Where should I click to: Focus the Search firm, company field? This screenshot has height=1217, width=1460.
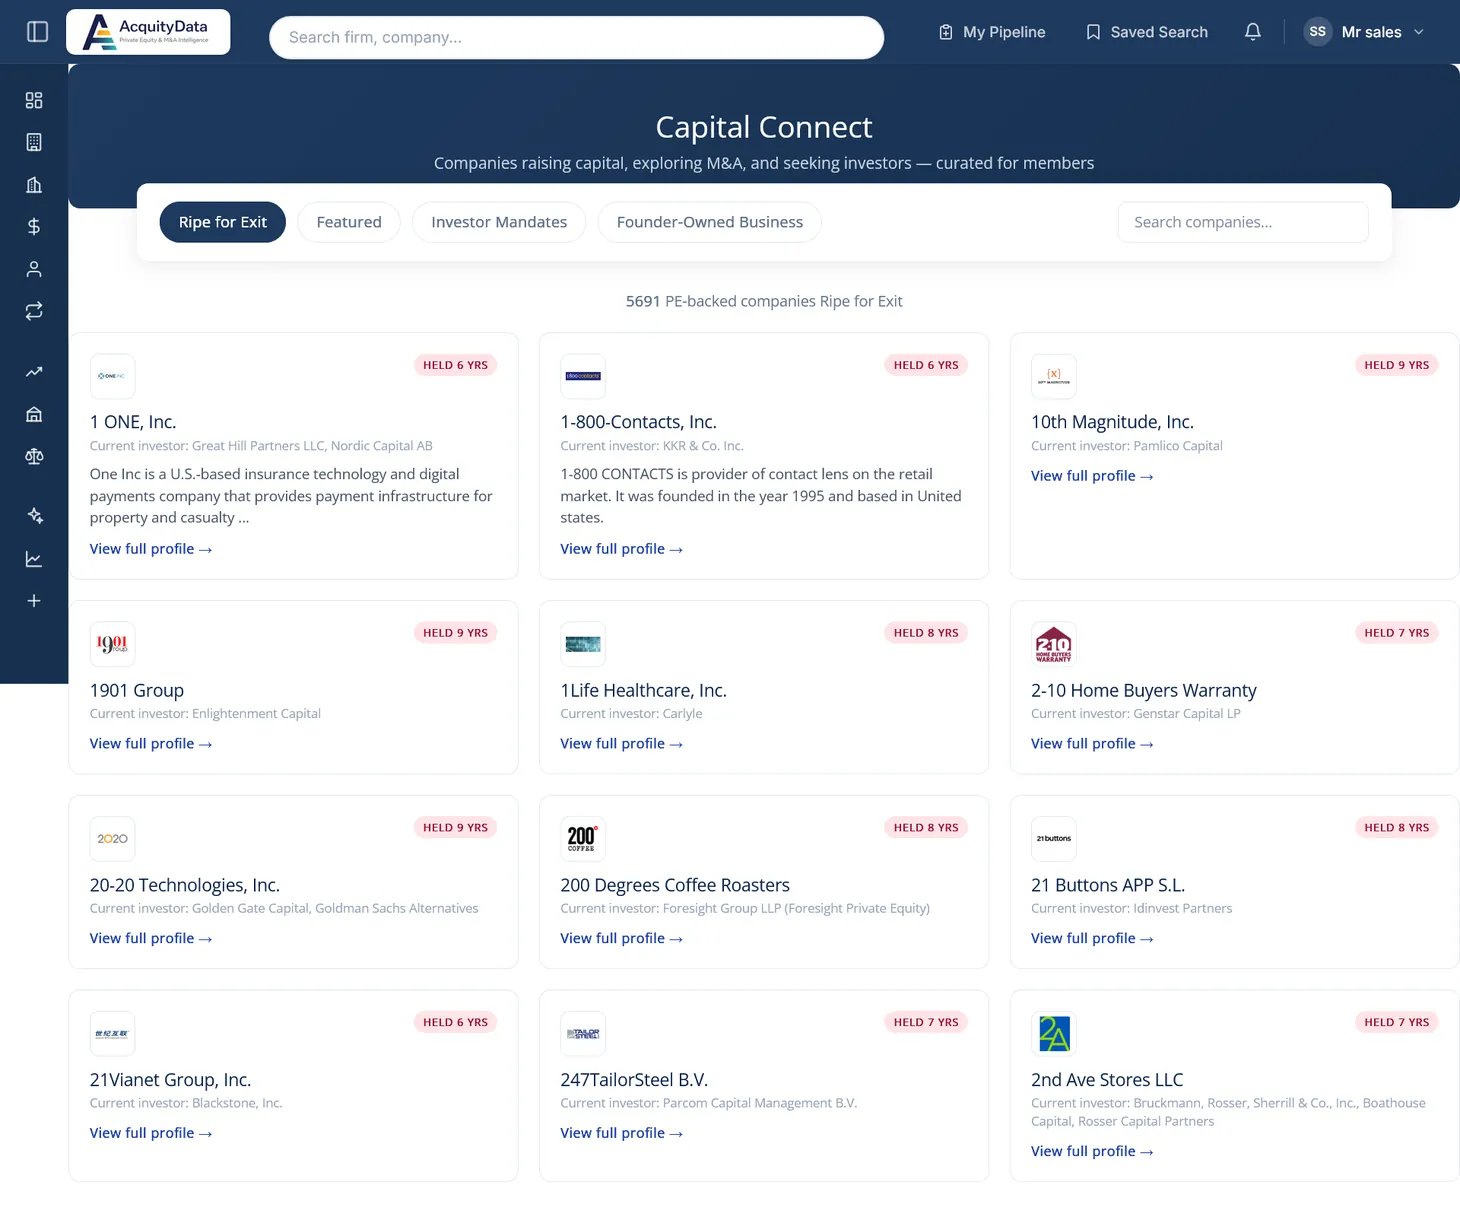(577, 37)
